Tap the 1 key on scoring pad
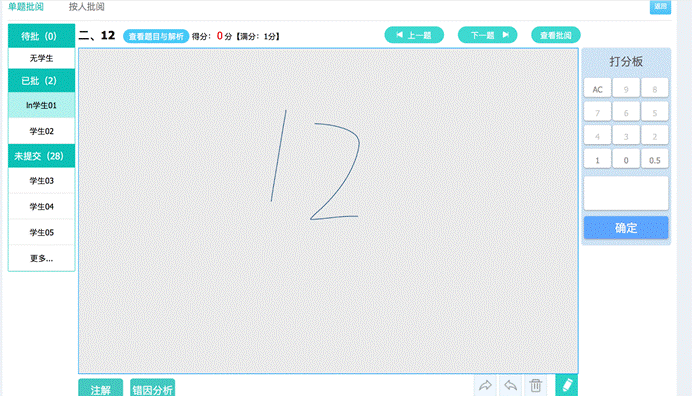 coord(597,160)
